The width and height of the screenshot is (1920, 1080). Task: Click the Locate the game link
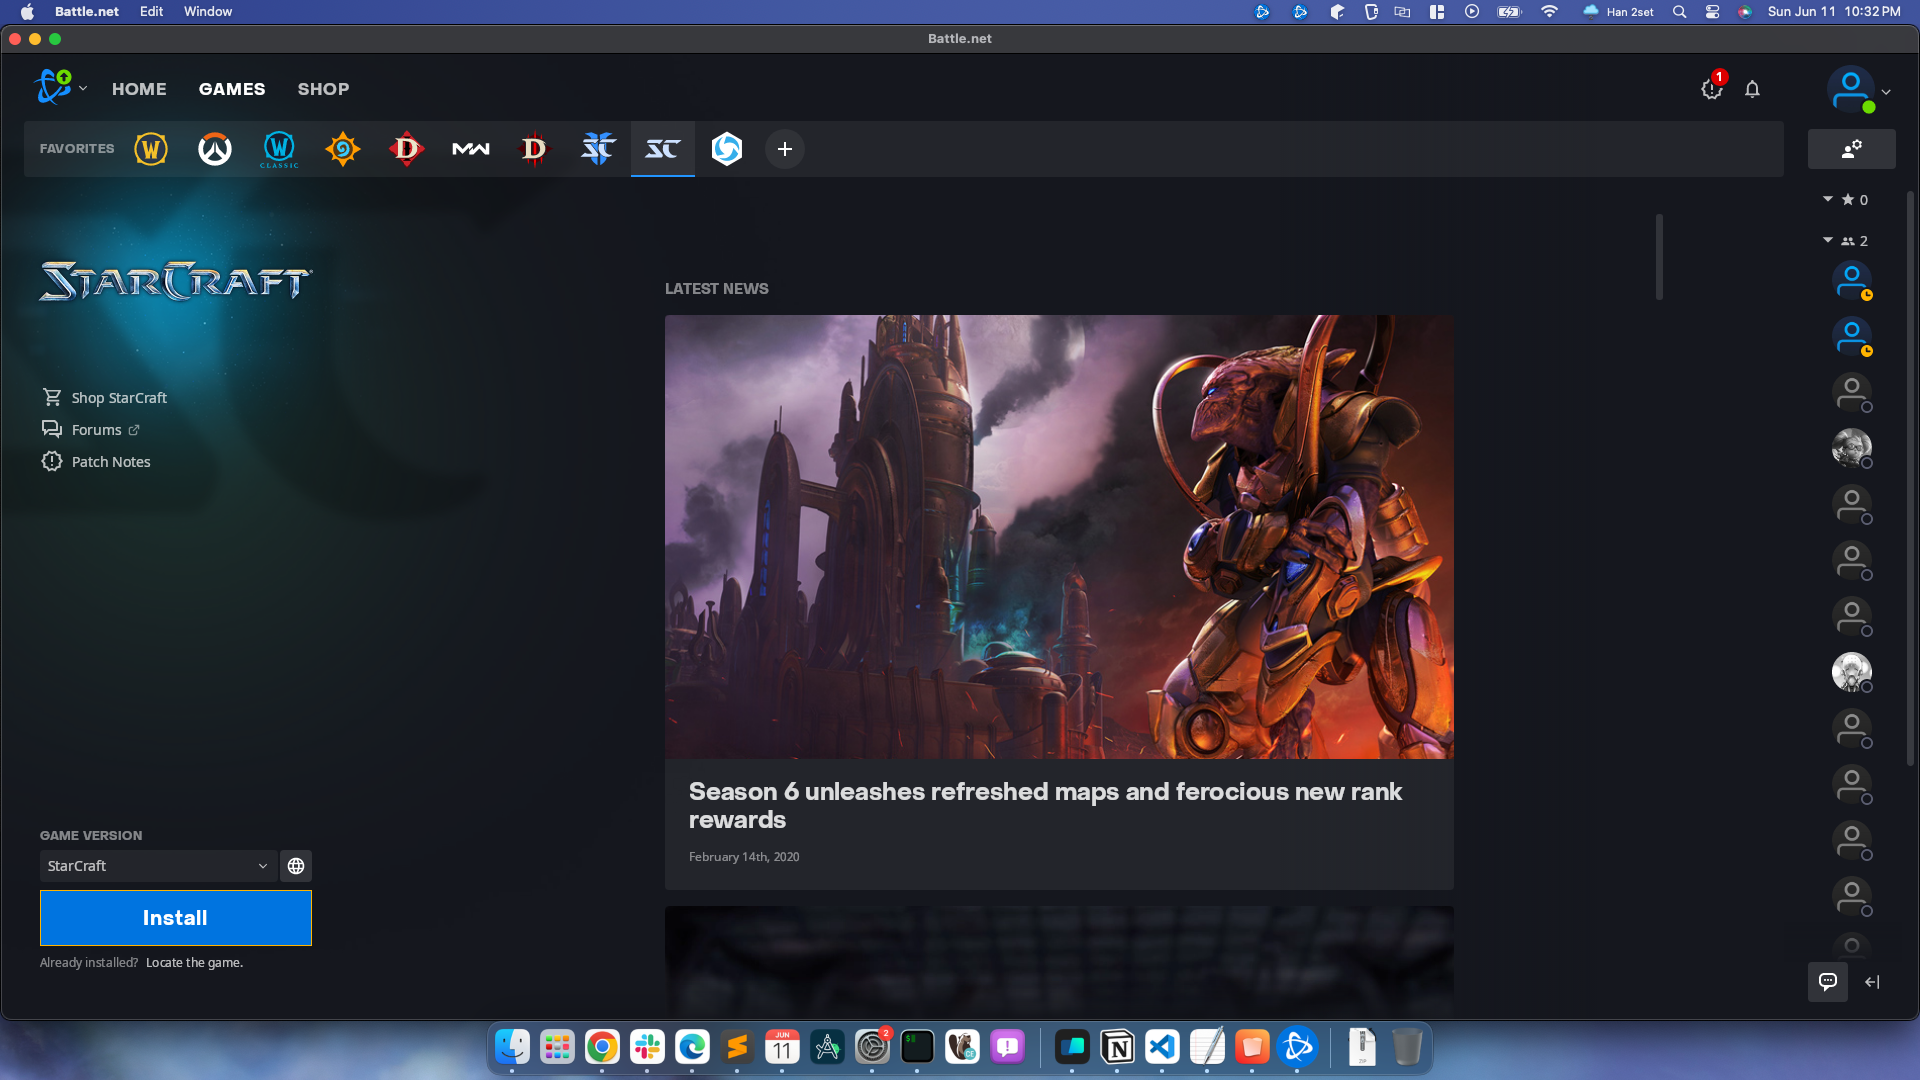point(194,963)
